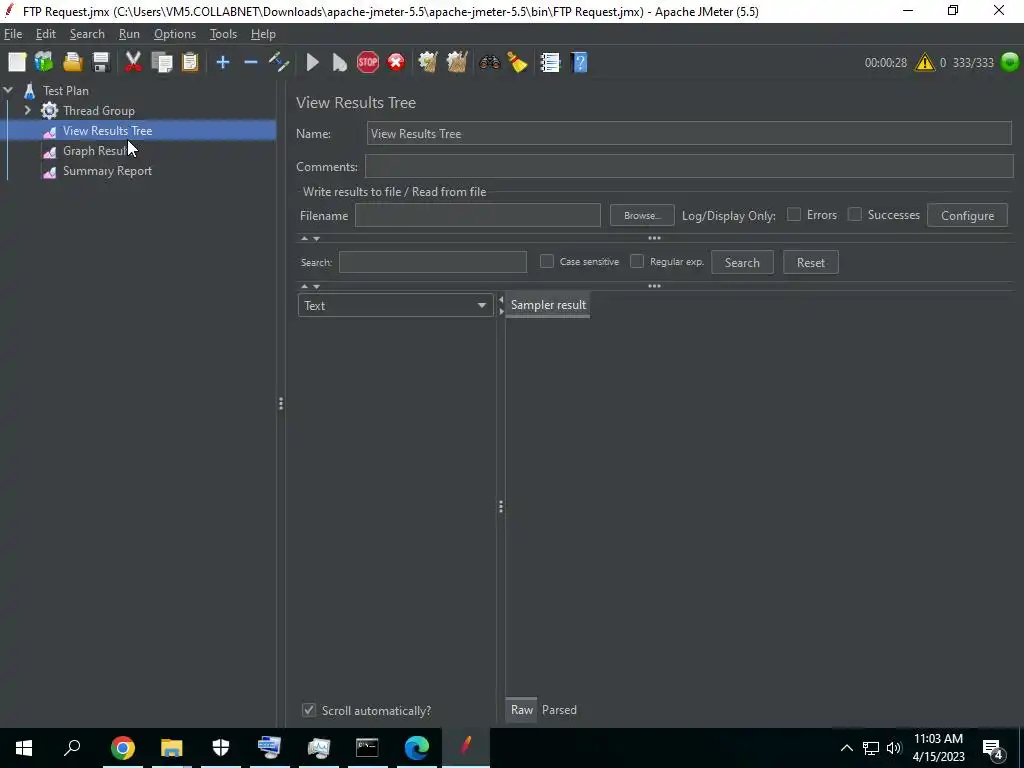Uncheck Scroll automatically checkbox
The height and width of the screenshot is (768, 1024).
[309, 710]
